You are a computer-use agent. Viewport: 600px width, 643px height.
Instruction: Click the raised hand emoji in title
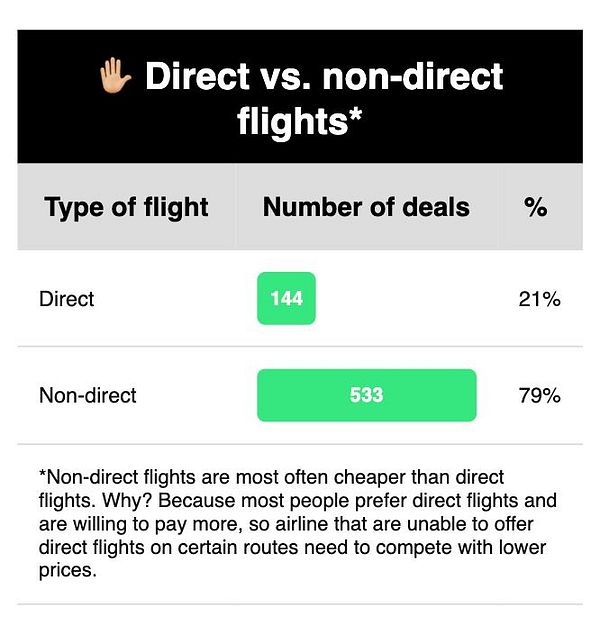114,77
